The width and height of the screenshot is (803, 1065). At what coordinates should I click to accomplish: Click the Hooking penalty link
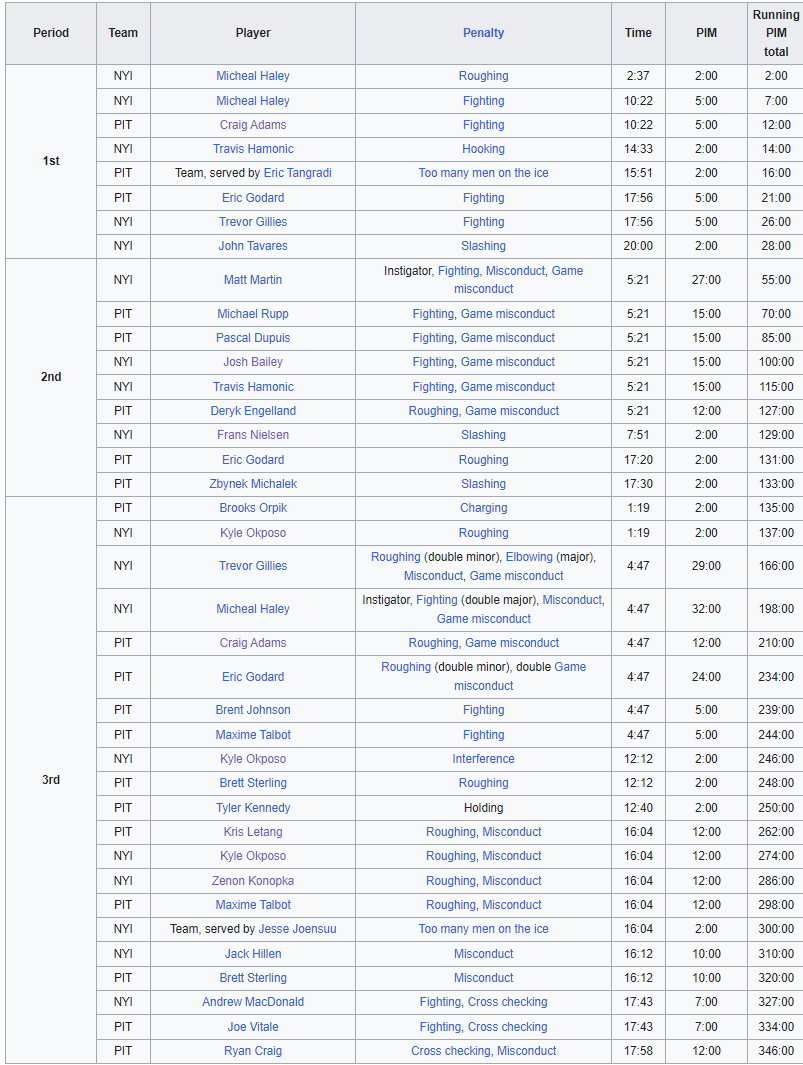[x=483, y=149]
